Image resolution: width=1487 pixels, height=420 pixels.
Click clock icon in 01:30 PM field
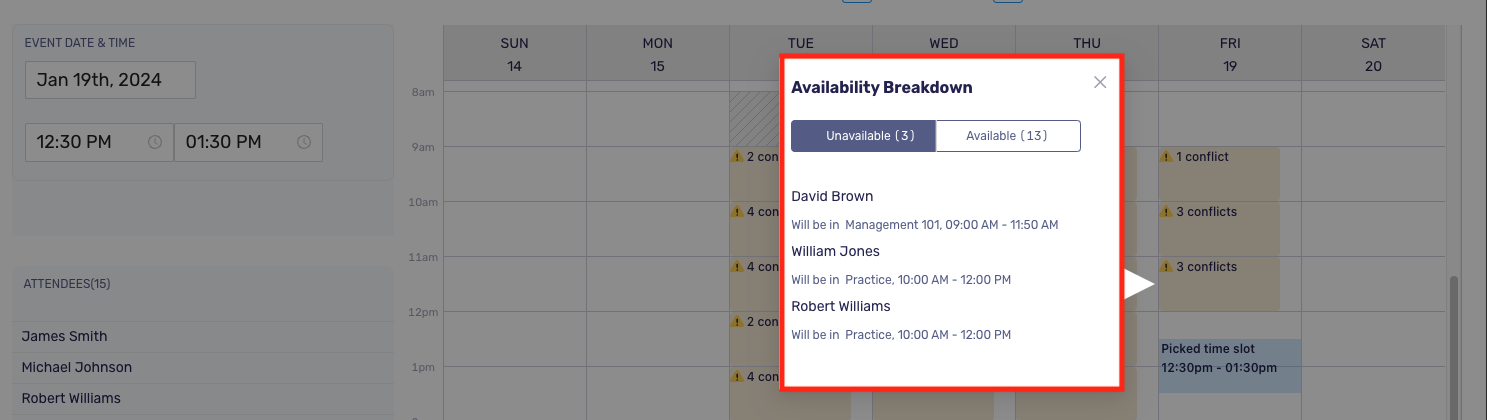tap(304, 142)
